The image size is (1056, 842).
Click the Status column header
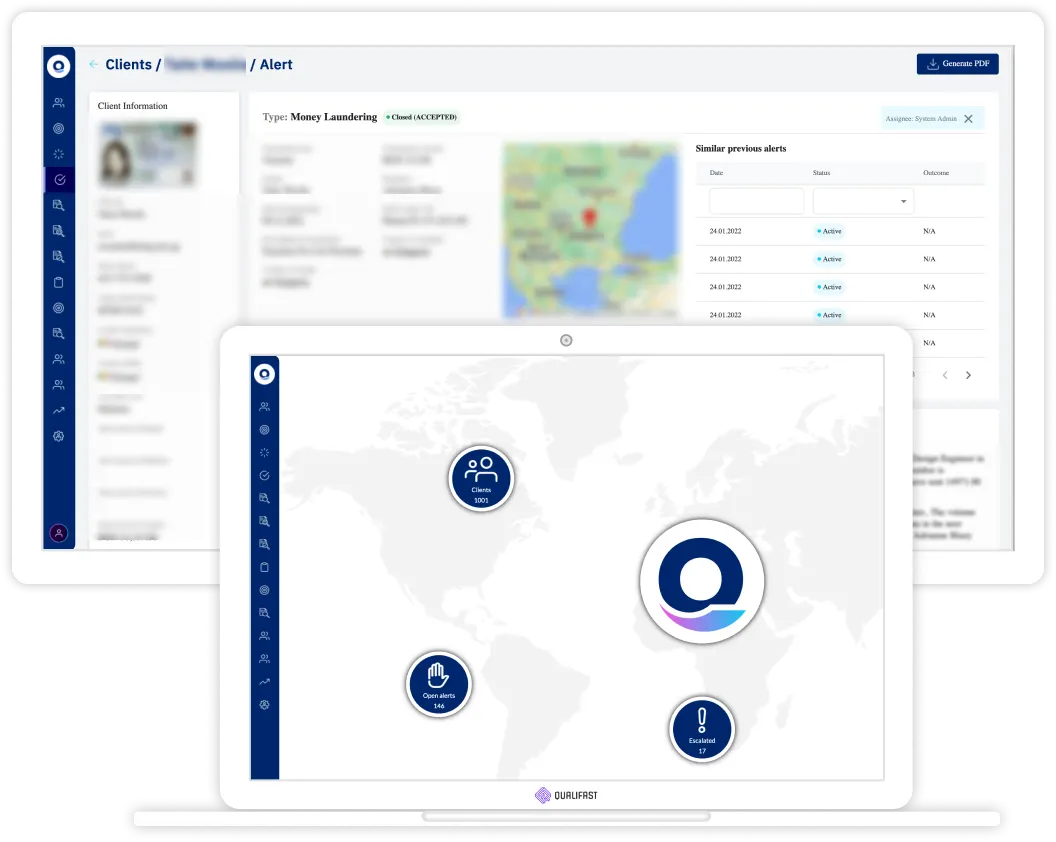821,173
